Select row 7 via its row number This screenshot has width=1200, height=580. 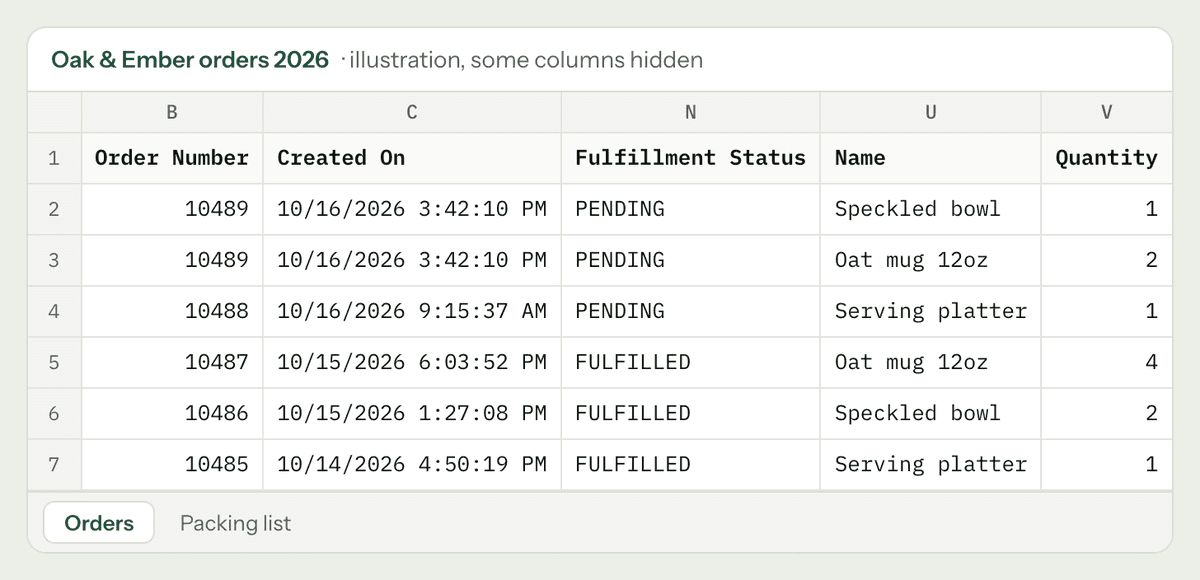tap(54, 464)
